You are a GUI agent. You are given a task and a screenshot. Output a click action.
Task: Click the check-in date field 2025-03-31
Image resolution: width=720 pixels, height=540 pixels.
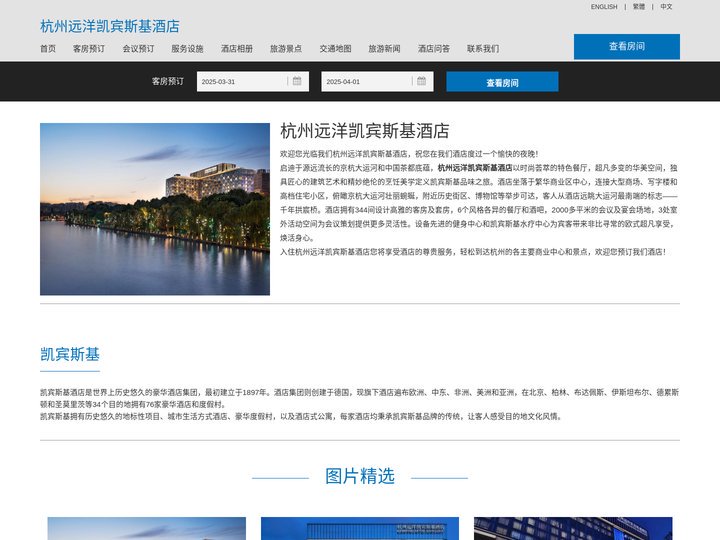tap(253, 81)
